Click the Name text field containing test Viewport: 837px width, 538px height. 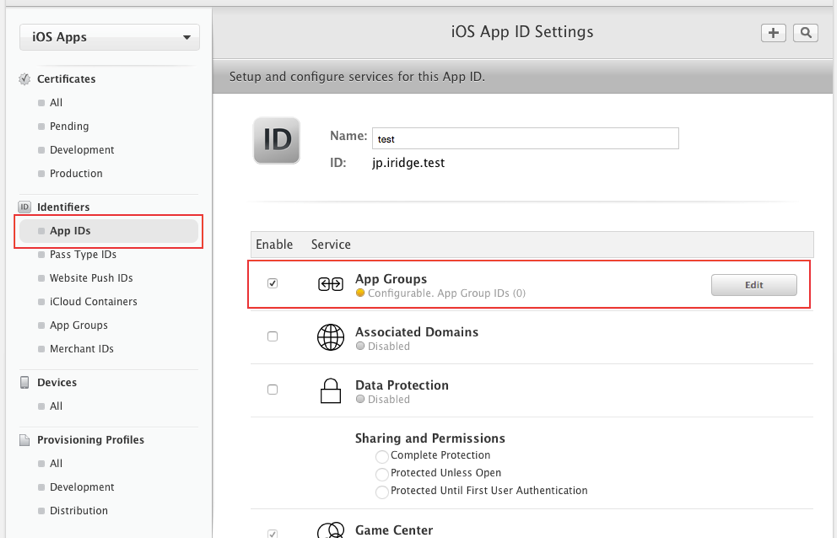pos(525,139)
